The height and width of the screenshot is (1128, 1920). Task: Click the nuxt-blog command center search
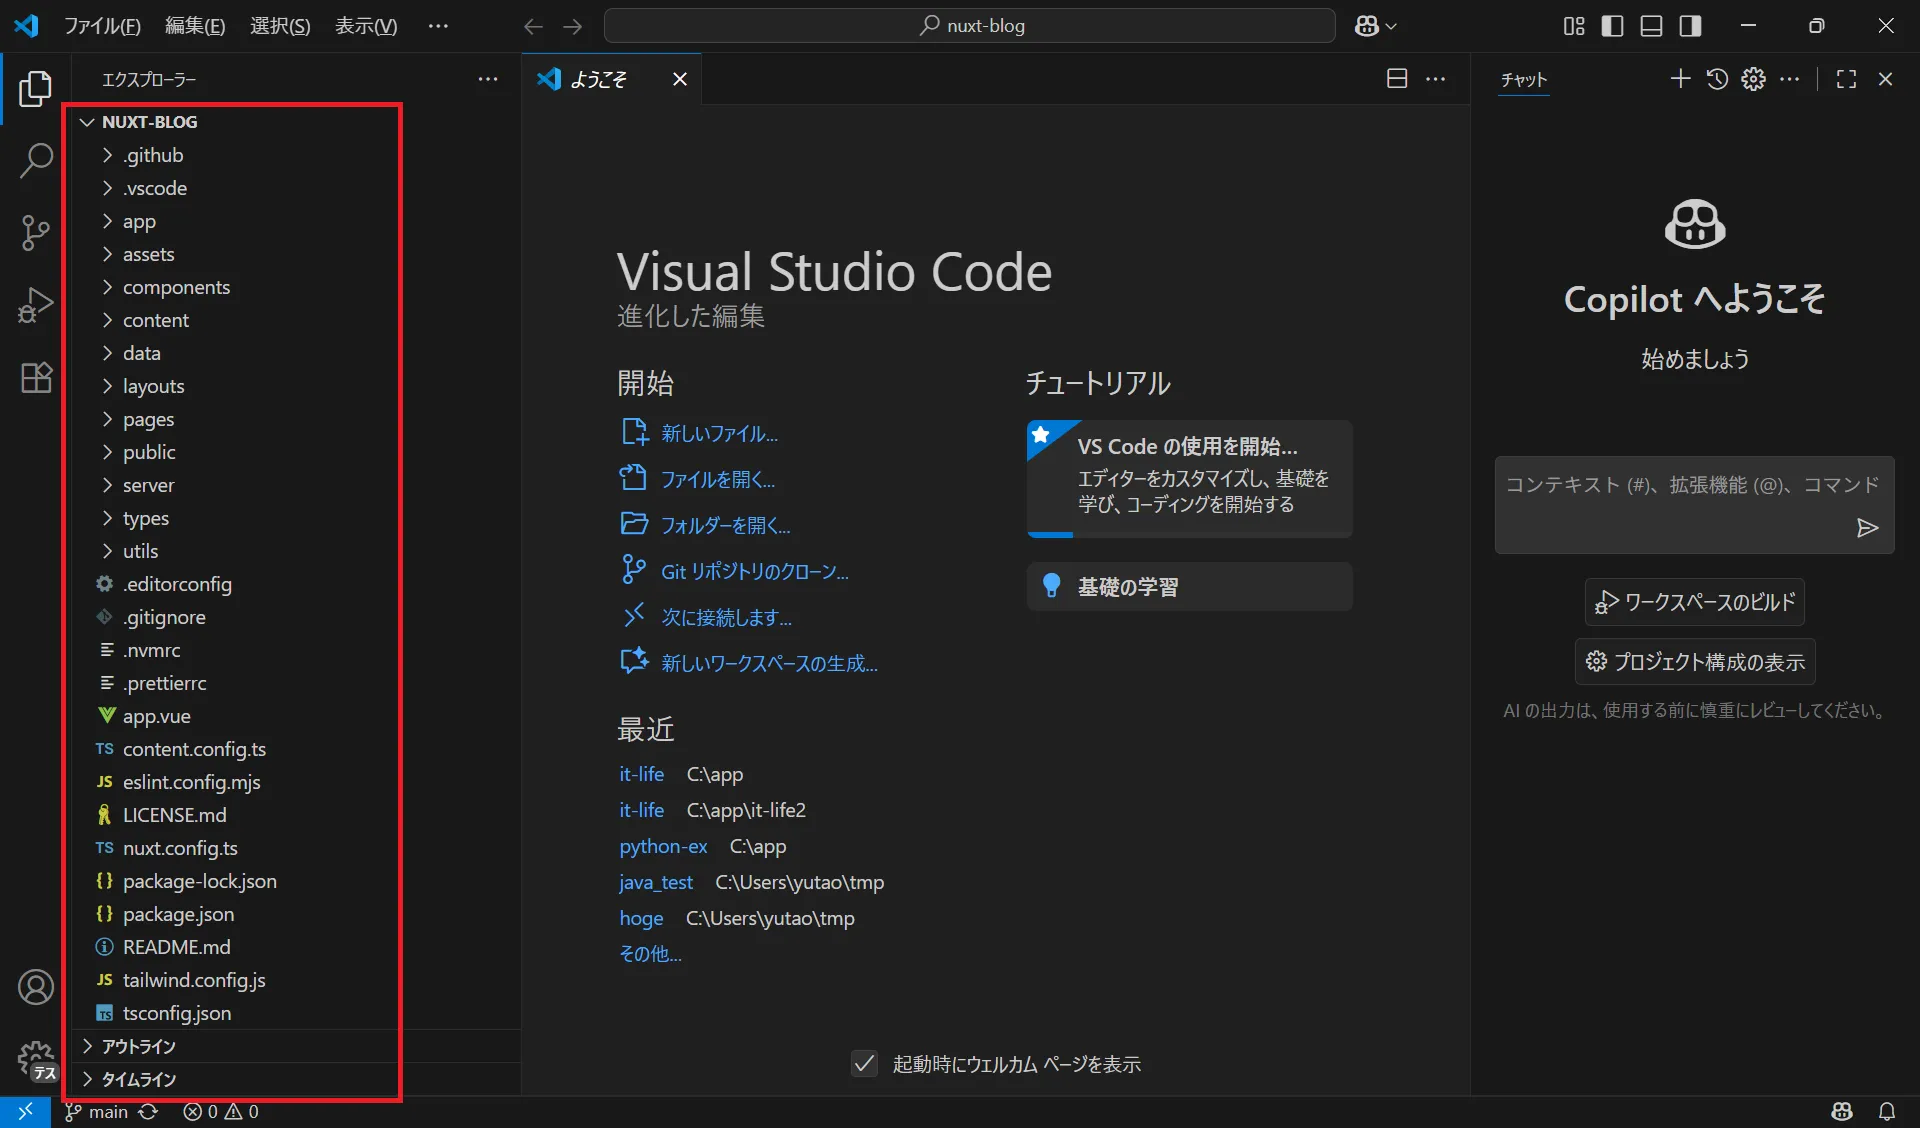pos(969,26)
